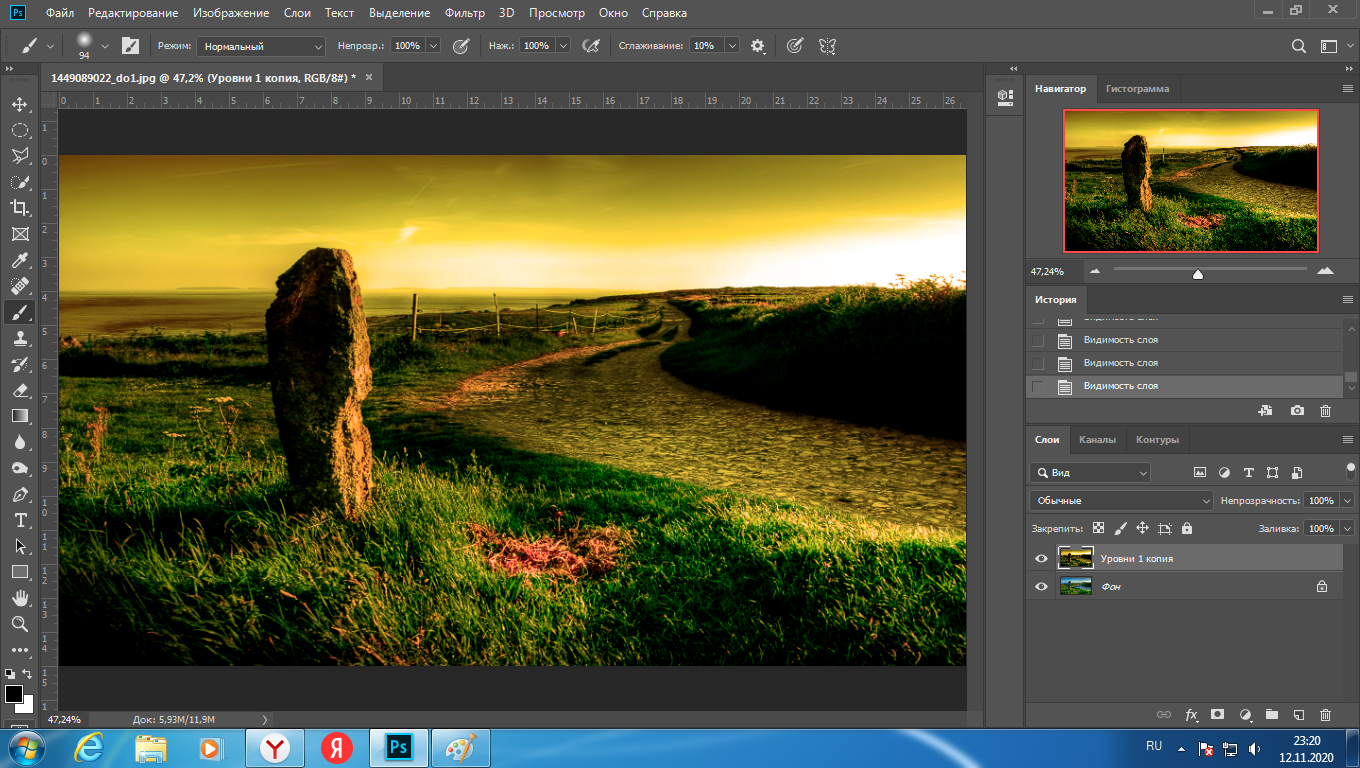Screen dimensions: 1360x768
Task: Open the layer Непрозрачность dropdown arrow
Action: [x=1347, y=500]
